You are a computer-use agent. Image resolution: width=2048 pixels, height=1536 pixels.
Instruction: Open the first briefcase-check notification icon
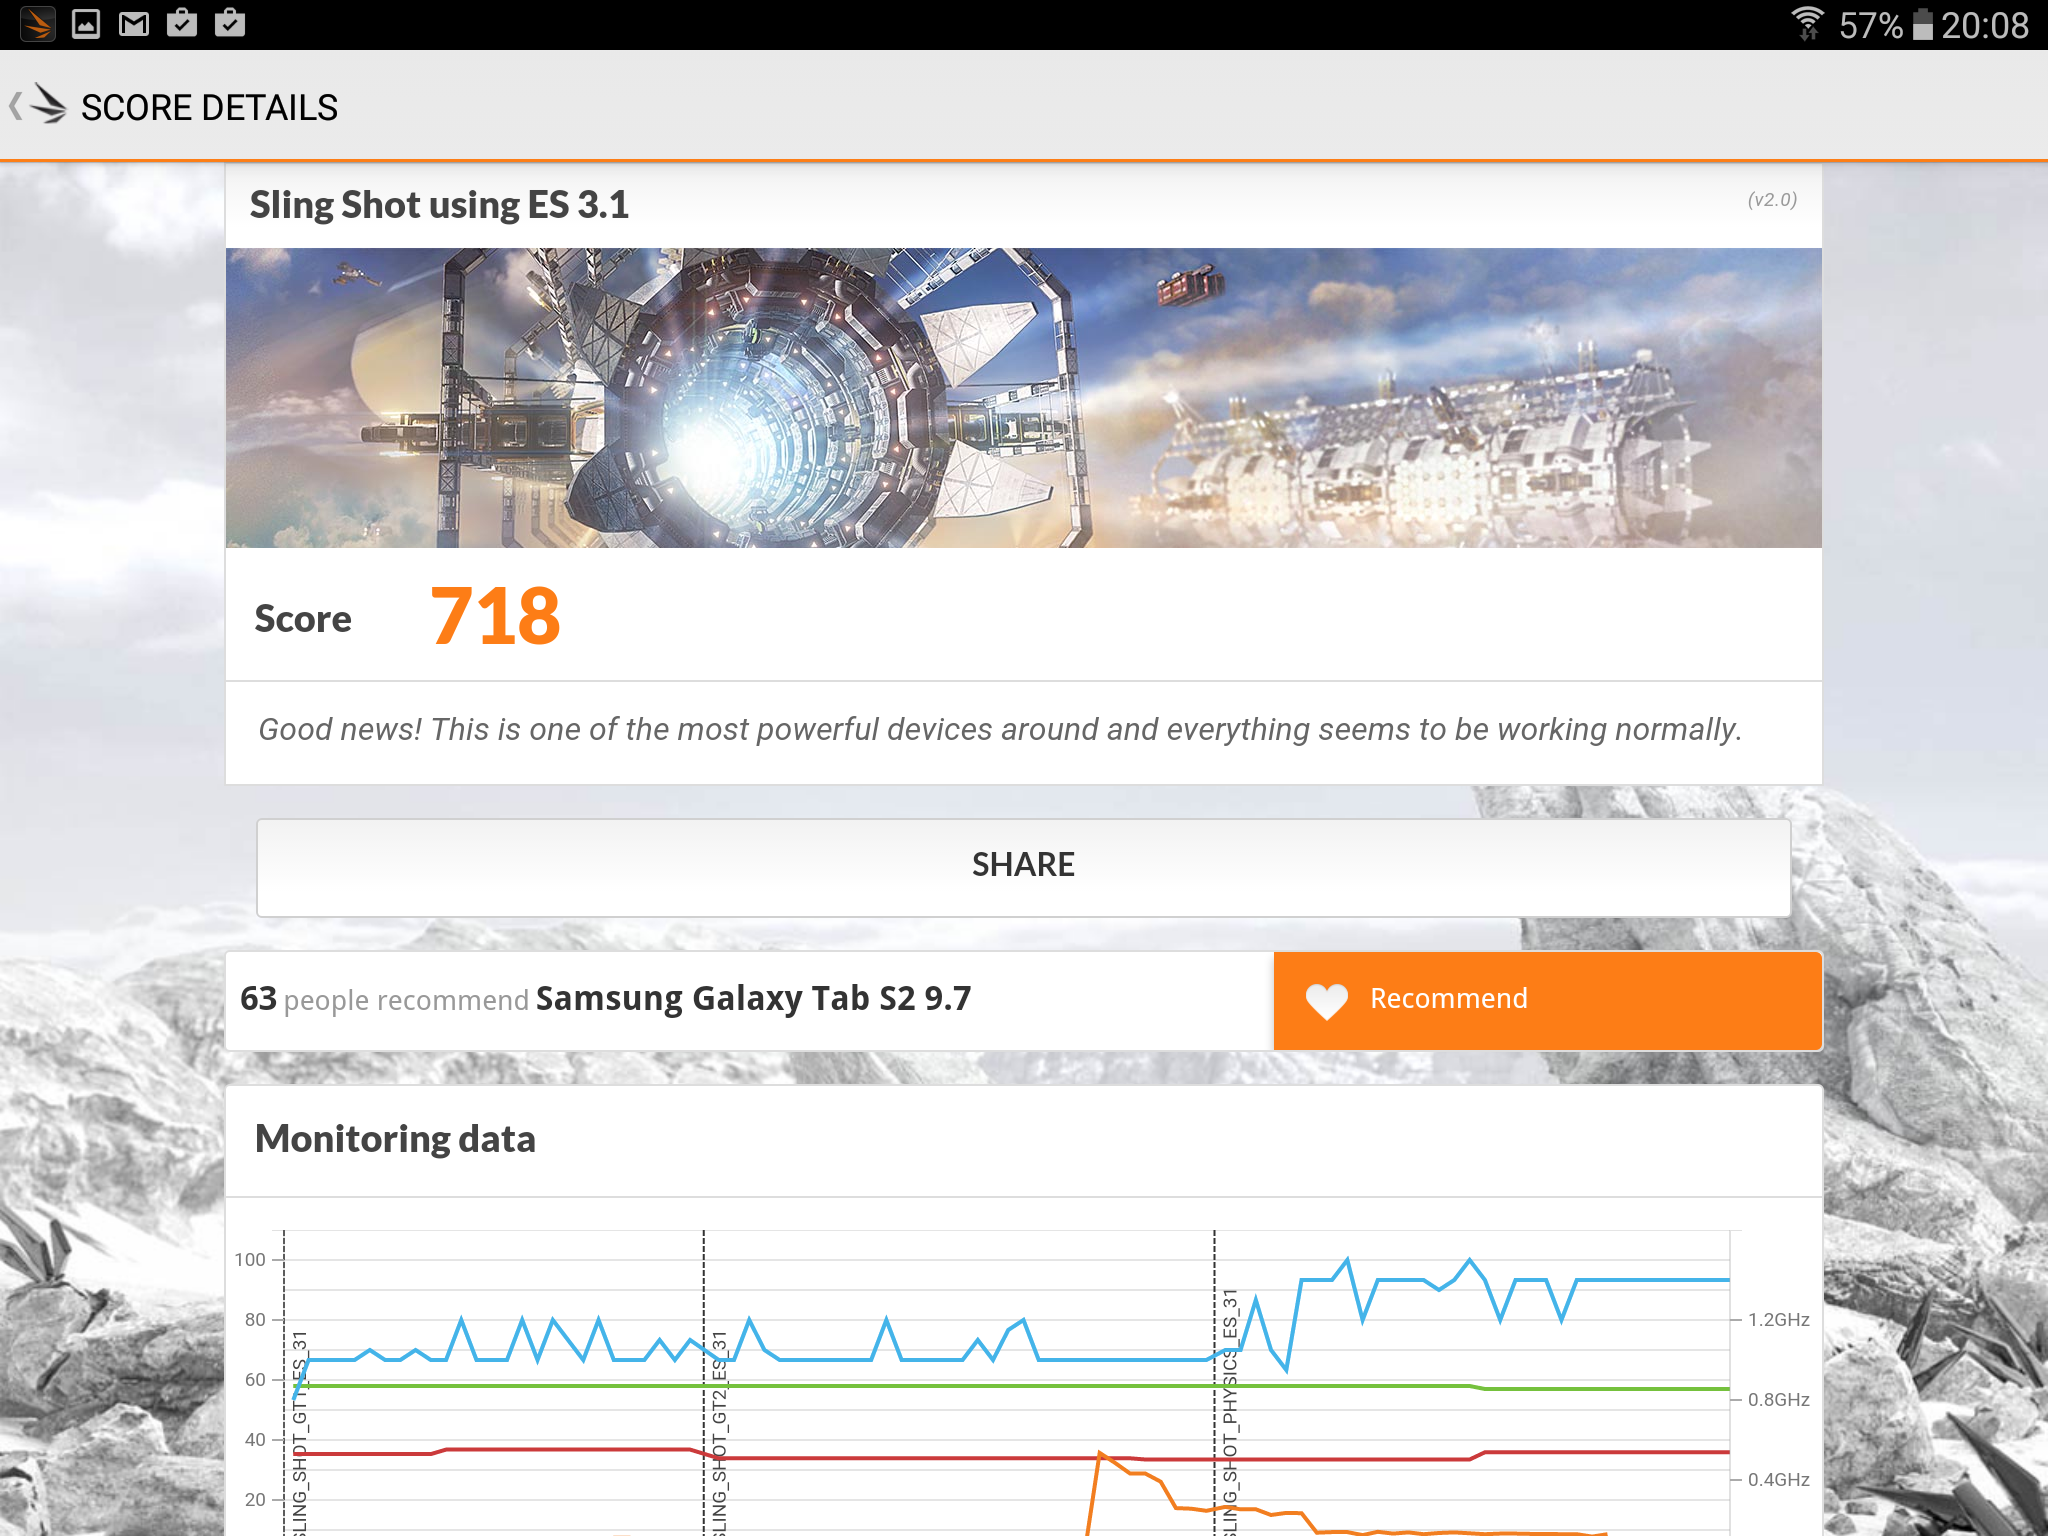point(181,22)
